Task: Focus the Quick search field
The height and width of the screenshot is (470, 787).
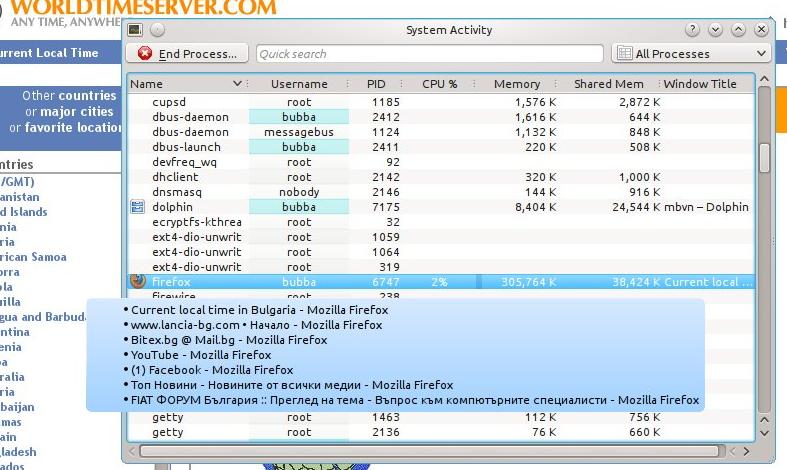Action: tap(430, 54)
